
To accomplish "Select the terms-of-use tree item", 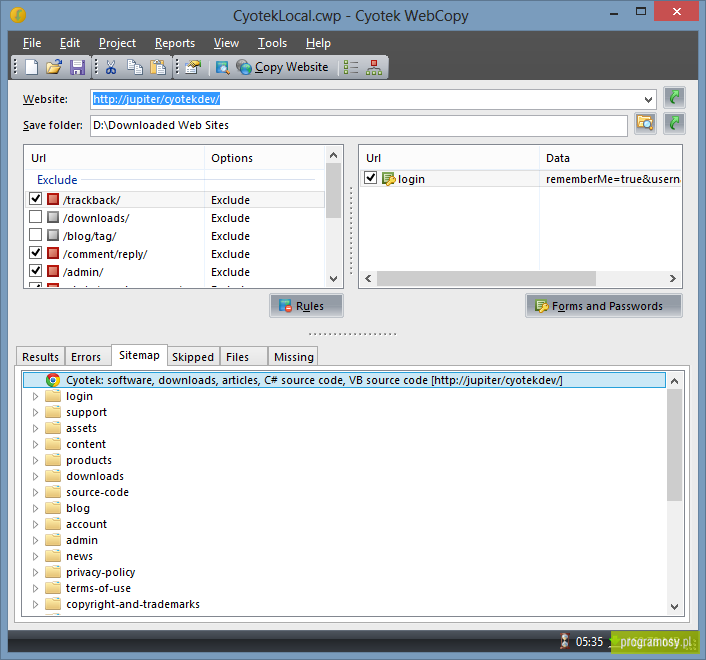I will (x=98, y=588).
